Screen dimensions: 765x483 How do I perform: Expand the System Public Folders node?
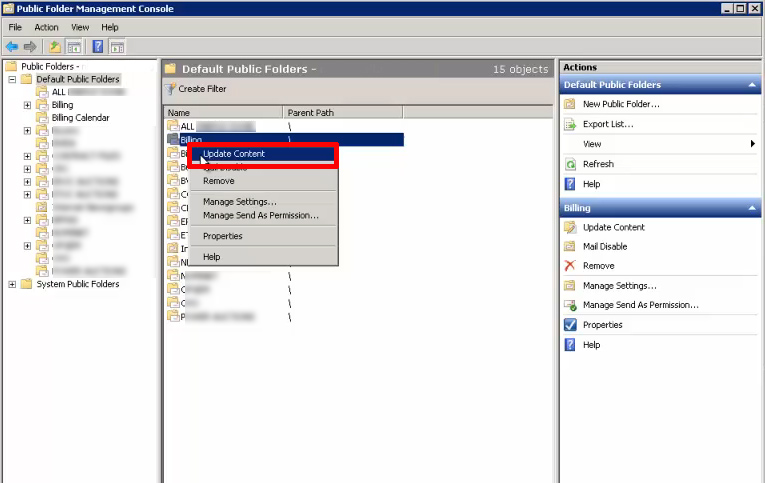pyautogui.click(x=12, y=284)
